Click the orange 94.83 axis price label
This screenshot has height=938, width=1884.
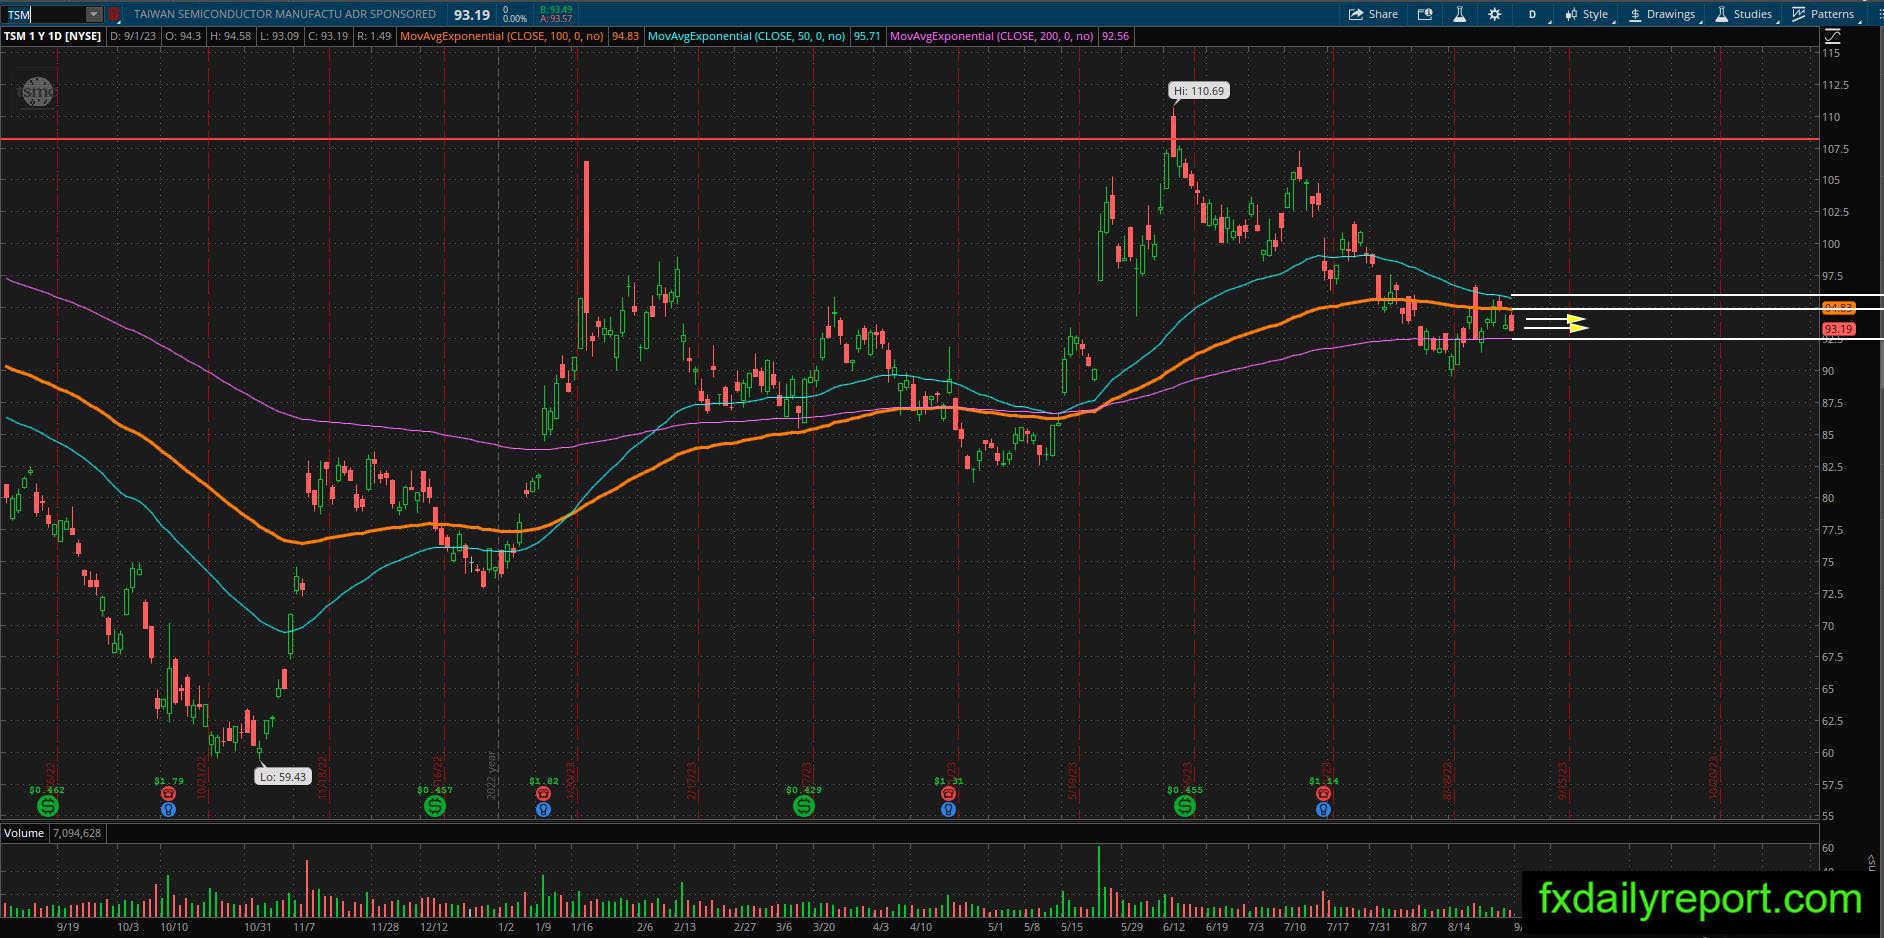click(x=1838, y=308)
